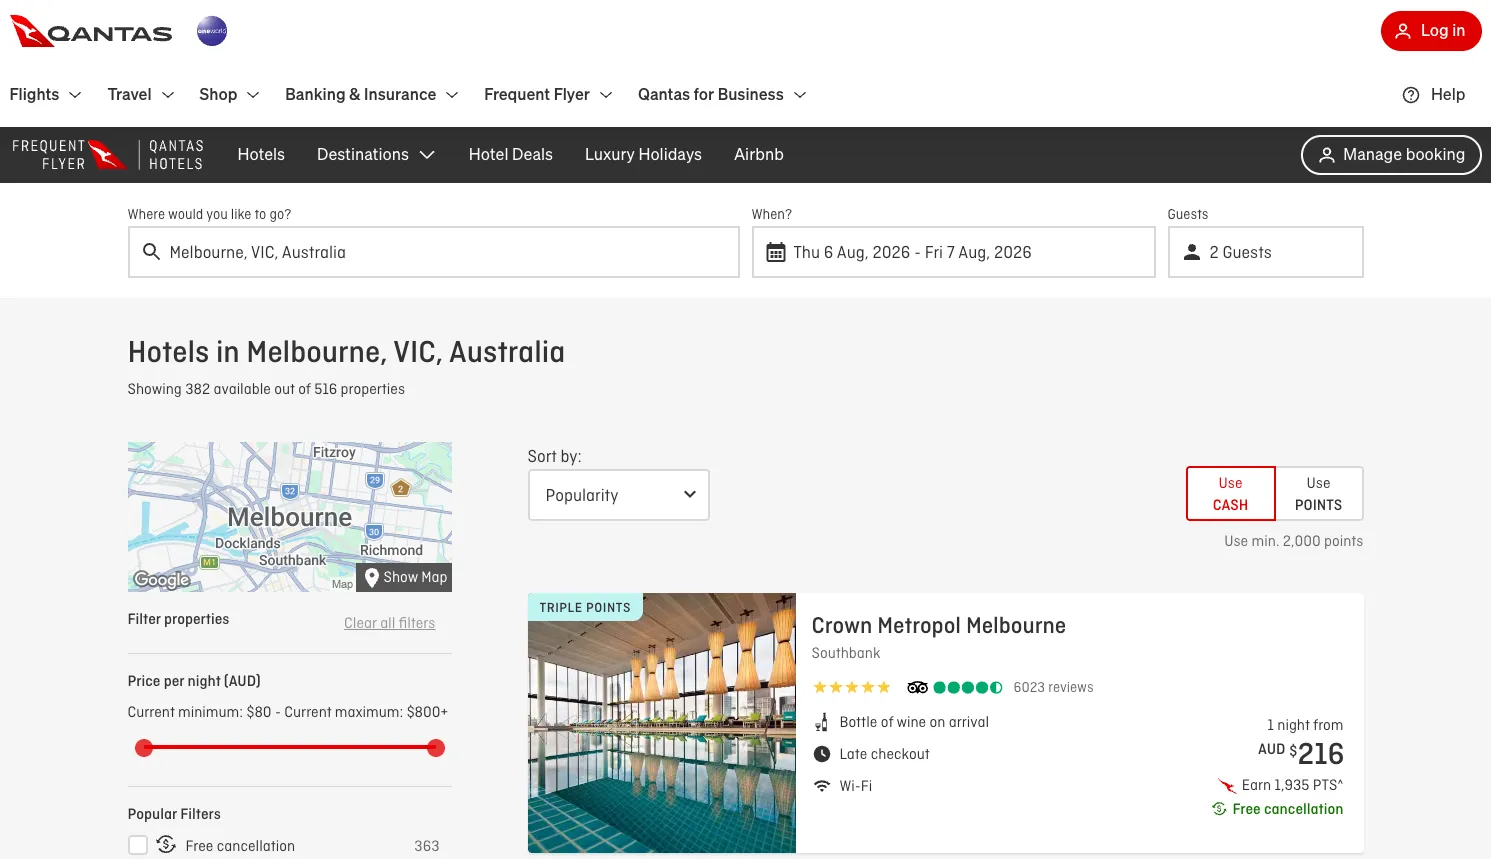1491x859 pixels.
Task: Click the five-star rating for Crown Metropol
Action: (x=851, y=687)
